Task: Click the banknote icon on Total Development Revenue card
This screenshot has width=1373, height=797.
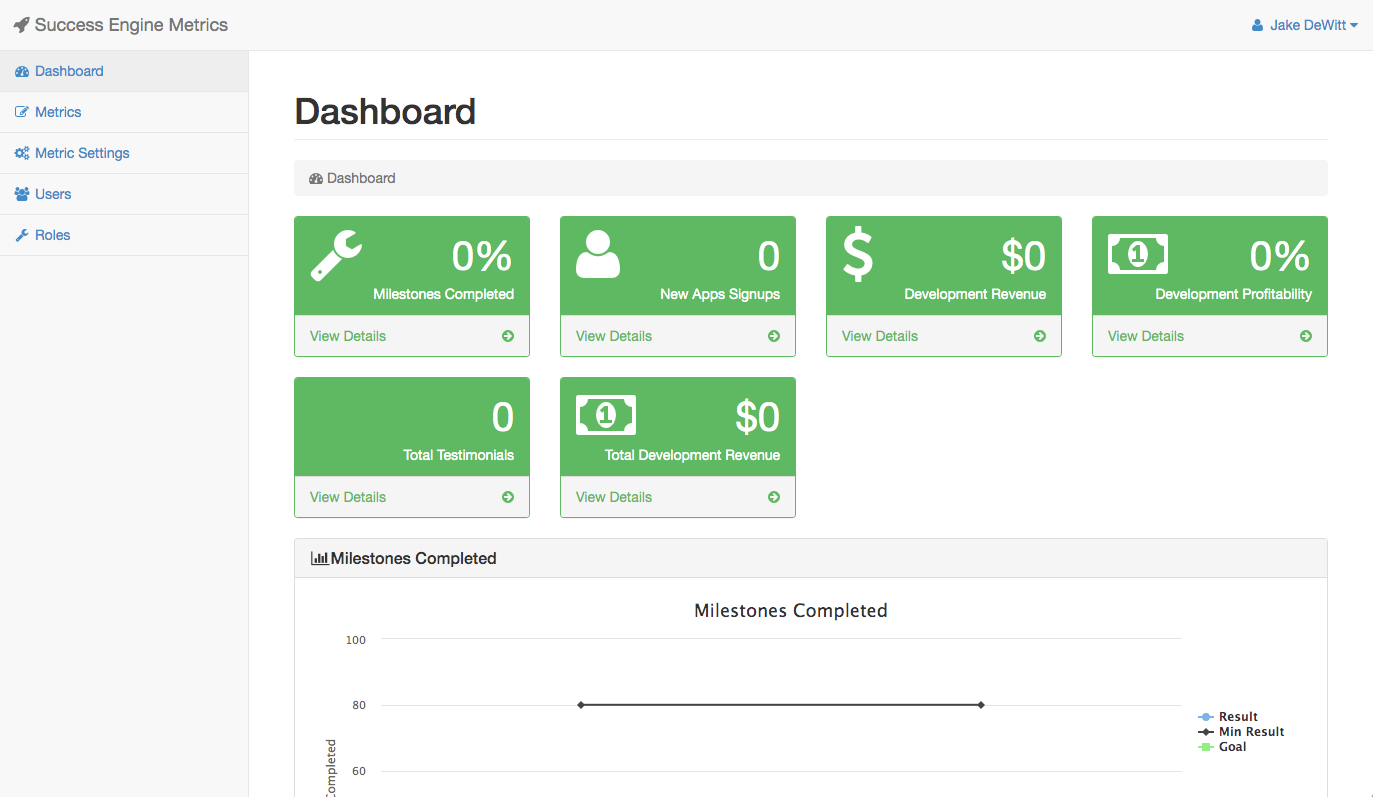Action: [x=605, y=415]
